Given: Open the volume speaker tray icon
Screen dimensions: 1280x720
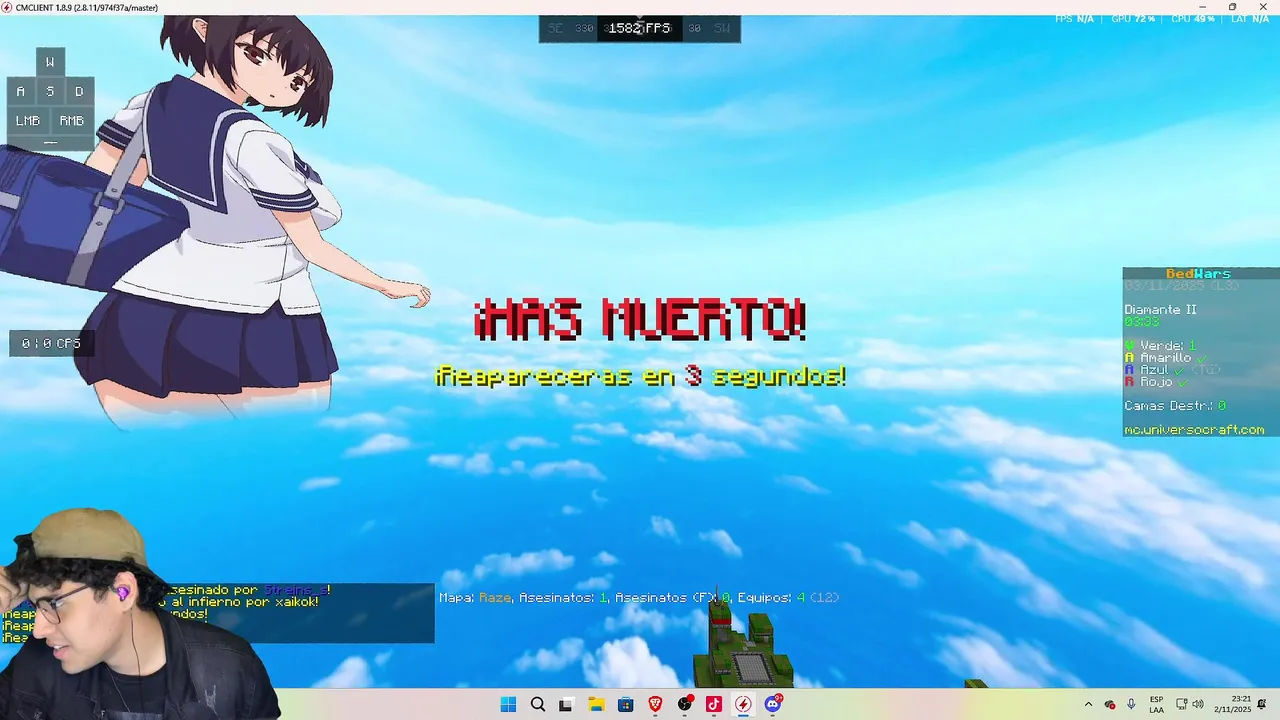Looking at the screenshot, I should click(x=1198, y=704).
